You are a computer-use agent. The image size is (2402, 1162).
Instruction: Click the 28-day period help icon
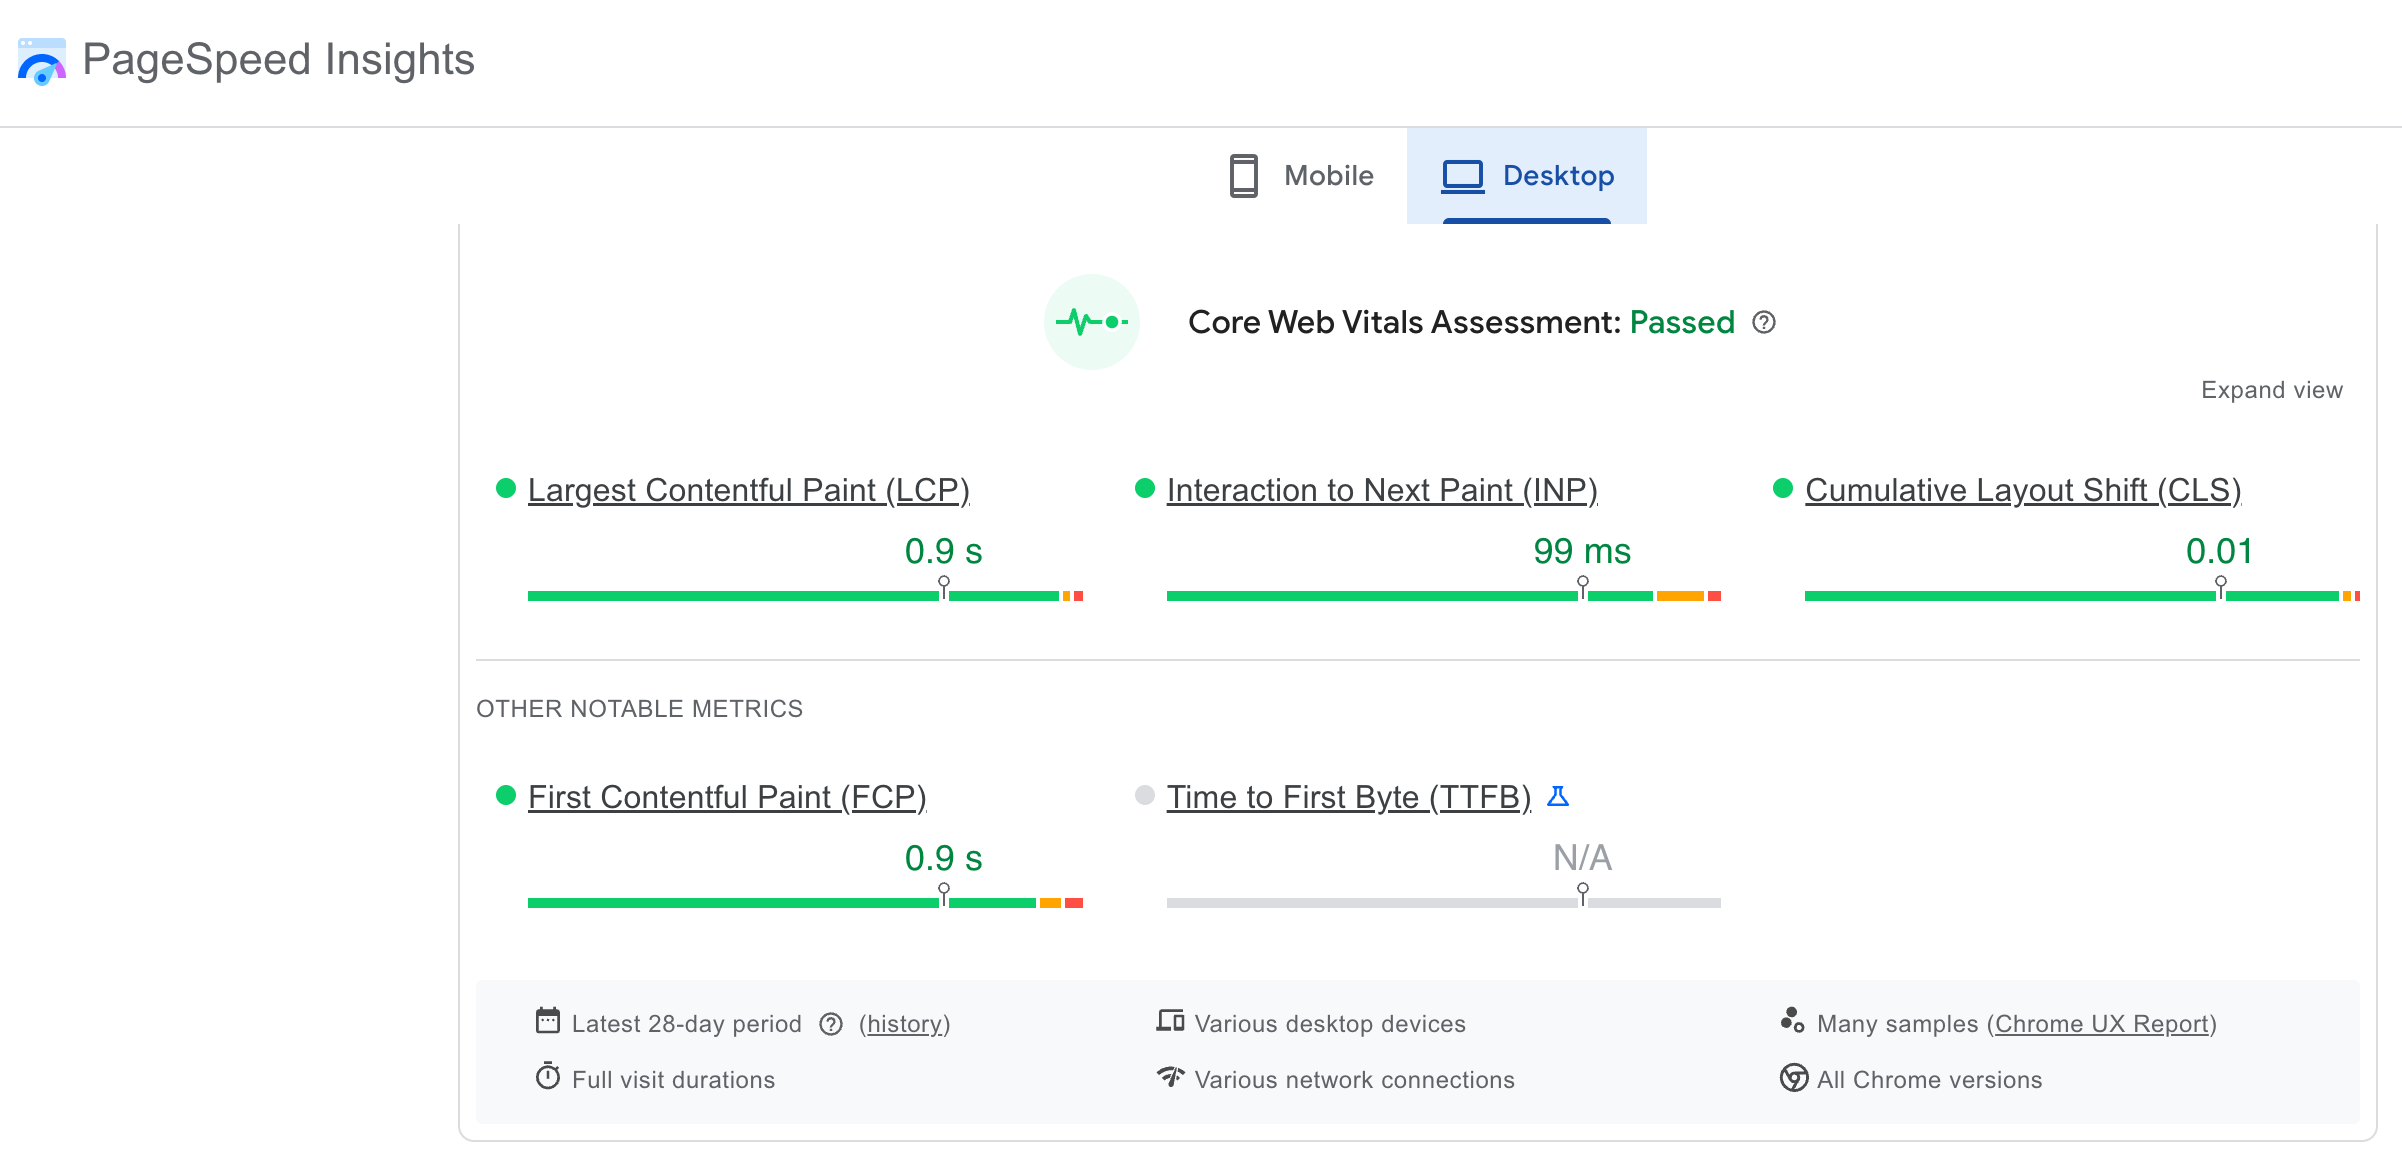click(x=831, y=1024)
